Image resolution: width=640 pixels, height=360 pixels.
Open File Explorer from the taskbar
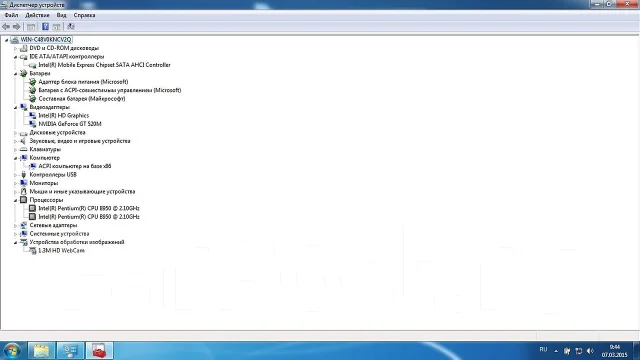coord(41,351)
